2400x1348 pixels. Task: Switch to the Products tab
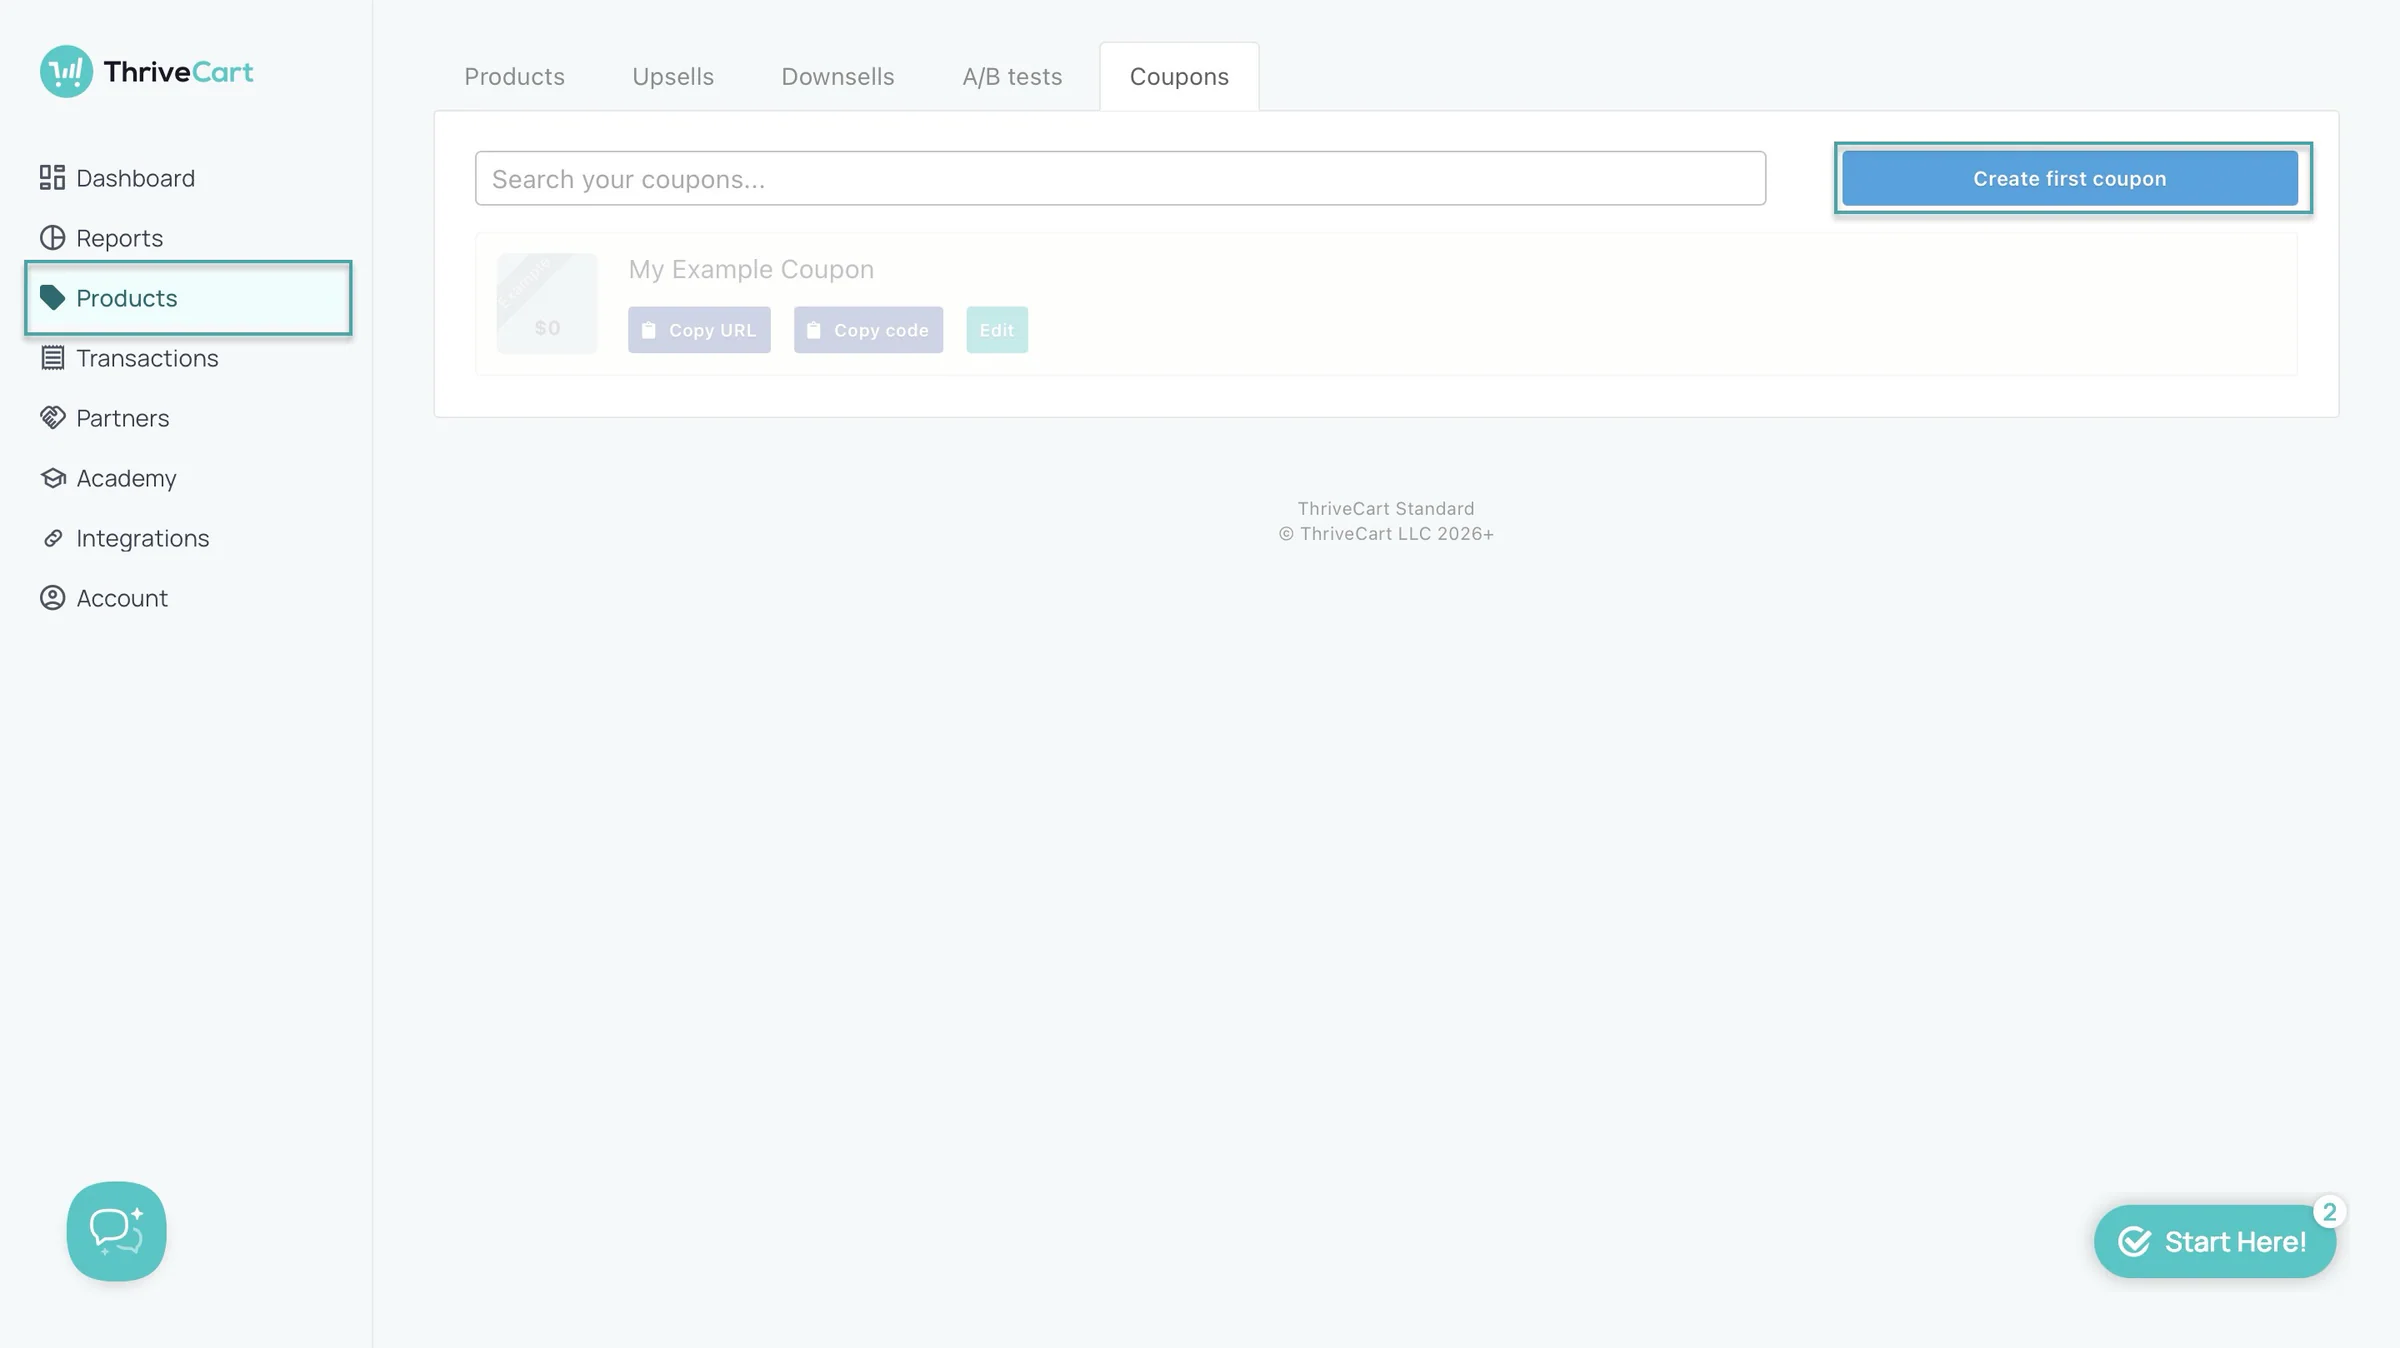pos(514,77)
